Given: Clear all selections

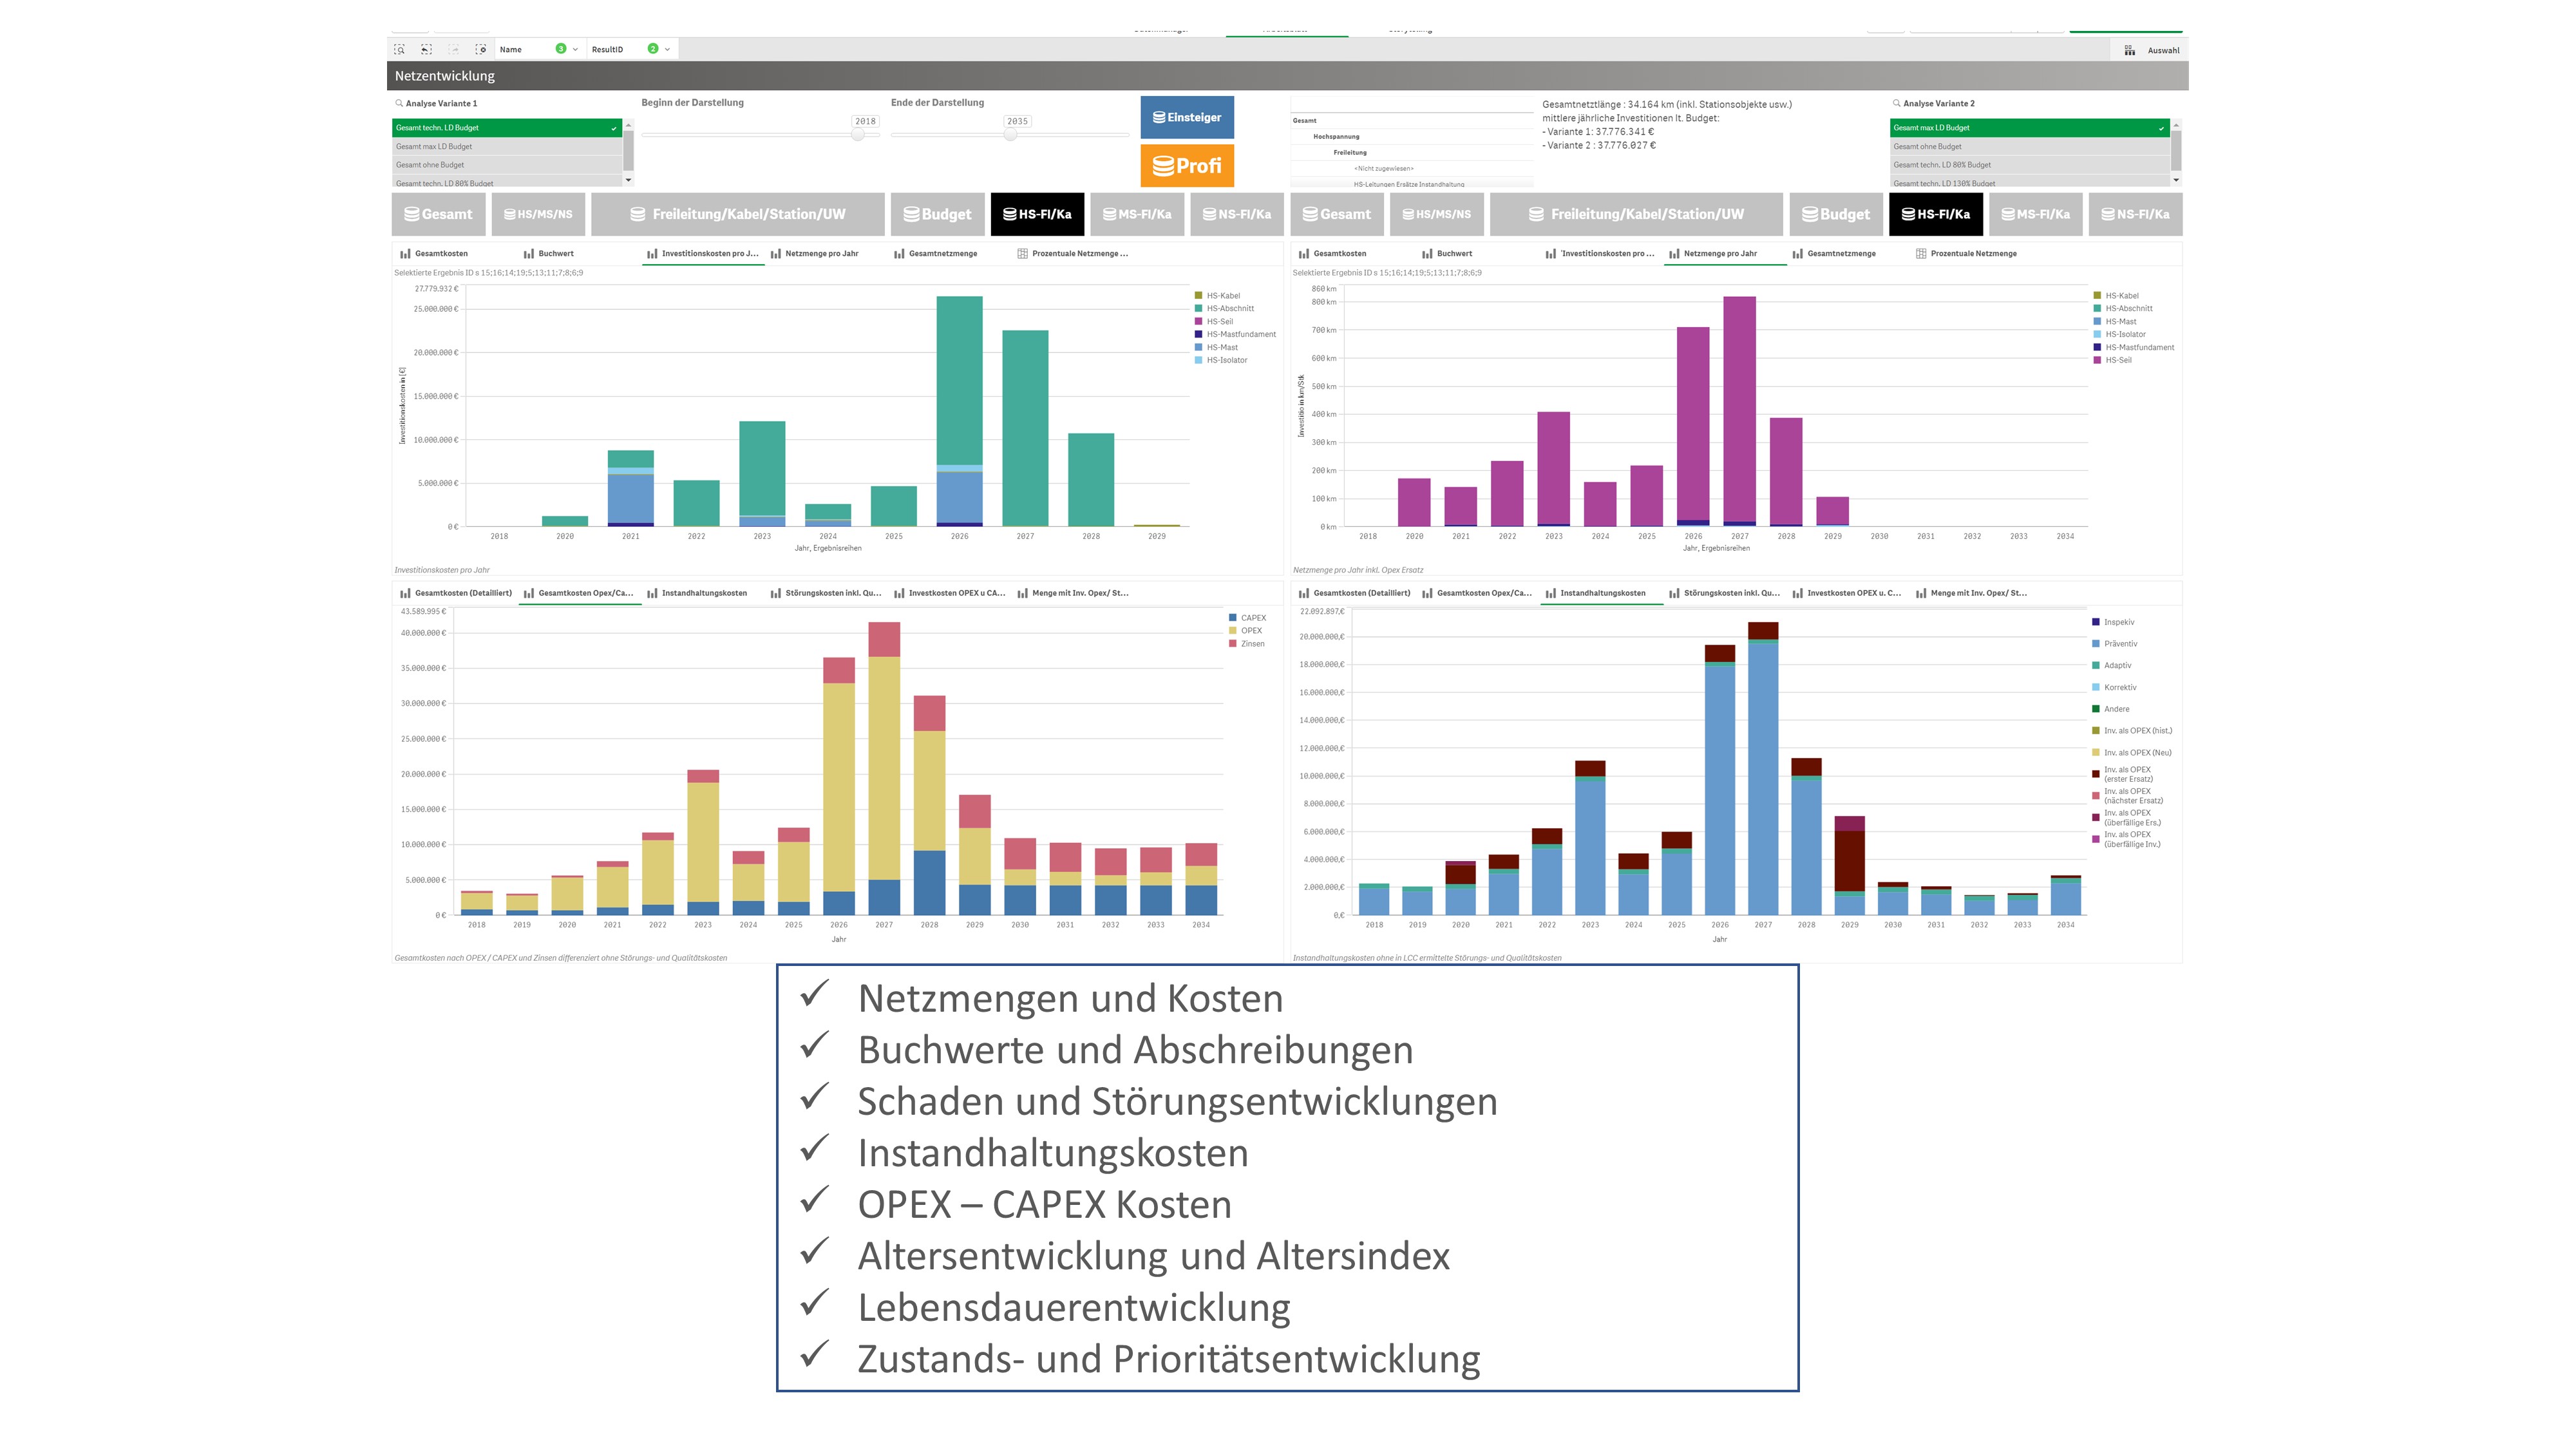Looking at the screenshot, I should pos(481,49).
